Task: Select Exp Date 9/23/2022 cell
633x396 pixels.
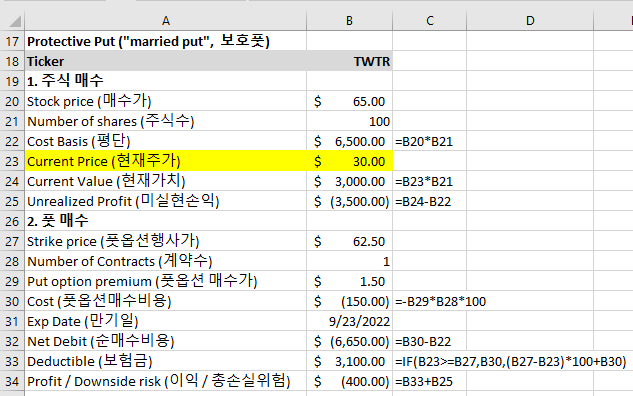Action: click(349, 321)
